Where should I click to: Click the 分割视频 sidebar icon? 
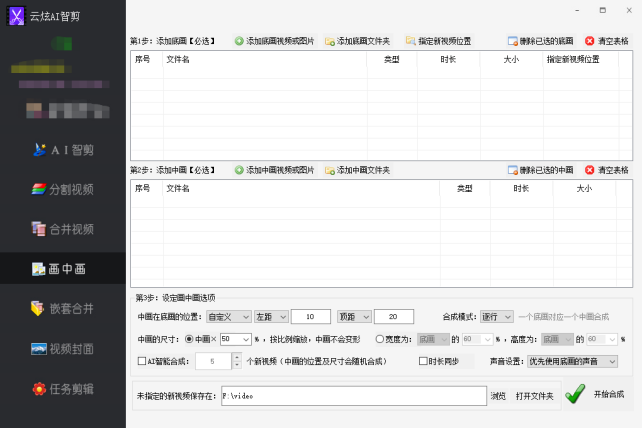pos(39,189)
